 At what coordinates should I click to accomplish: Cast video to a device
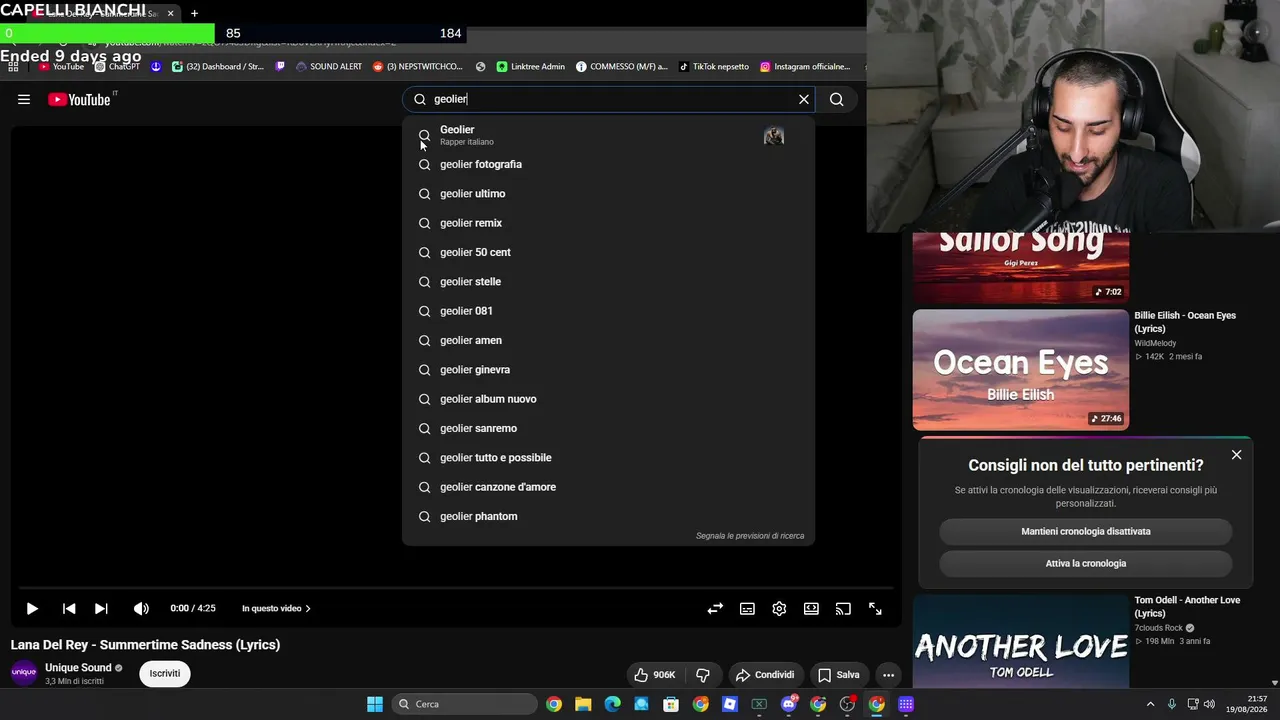pyautogui.click(x=843, y=608)
